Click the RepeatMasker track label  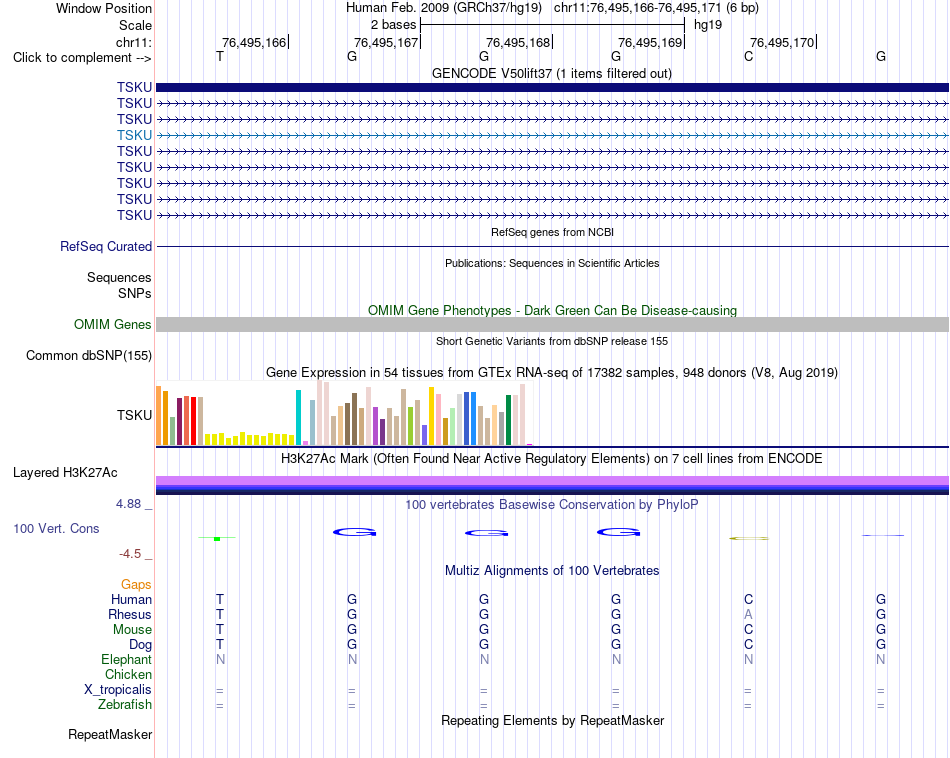[110, 734]
